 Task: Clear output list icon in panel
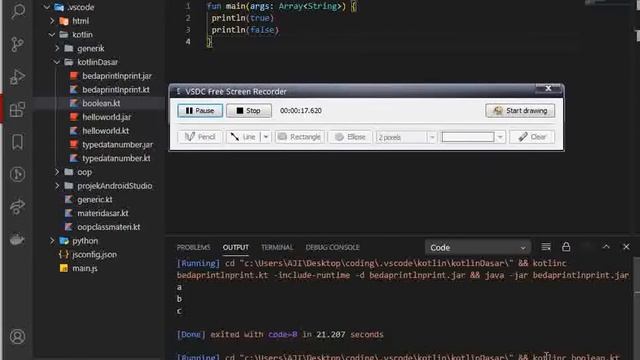(546, 247)
